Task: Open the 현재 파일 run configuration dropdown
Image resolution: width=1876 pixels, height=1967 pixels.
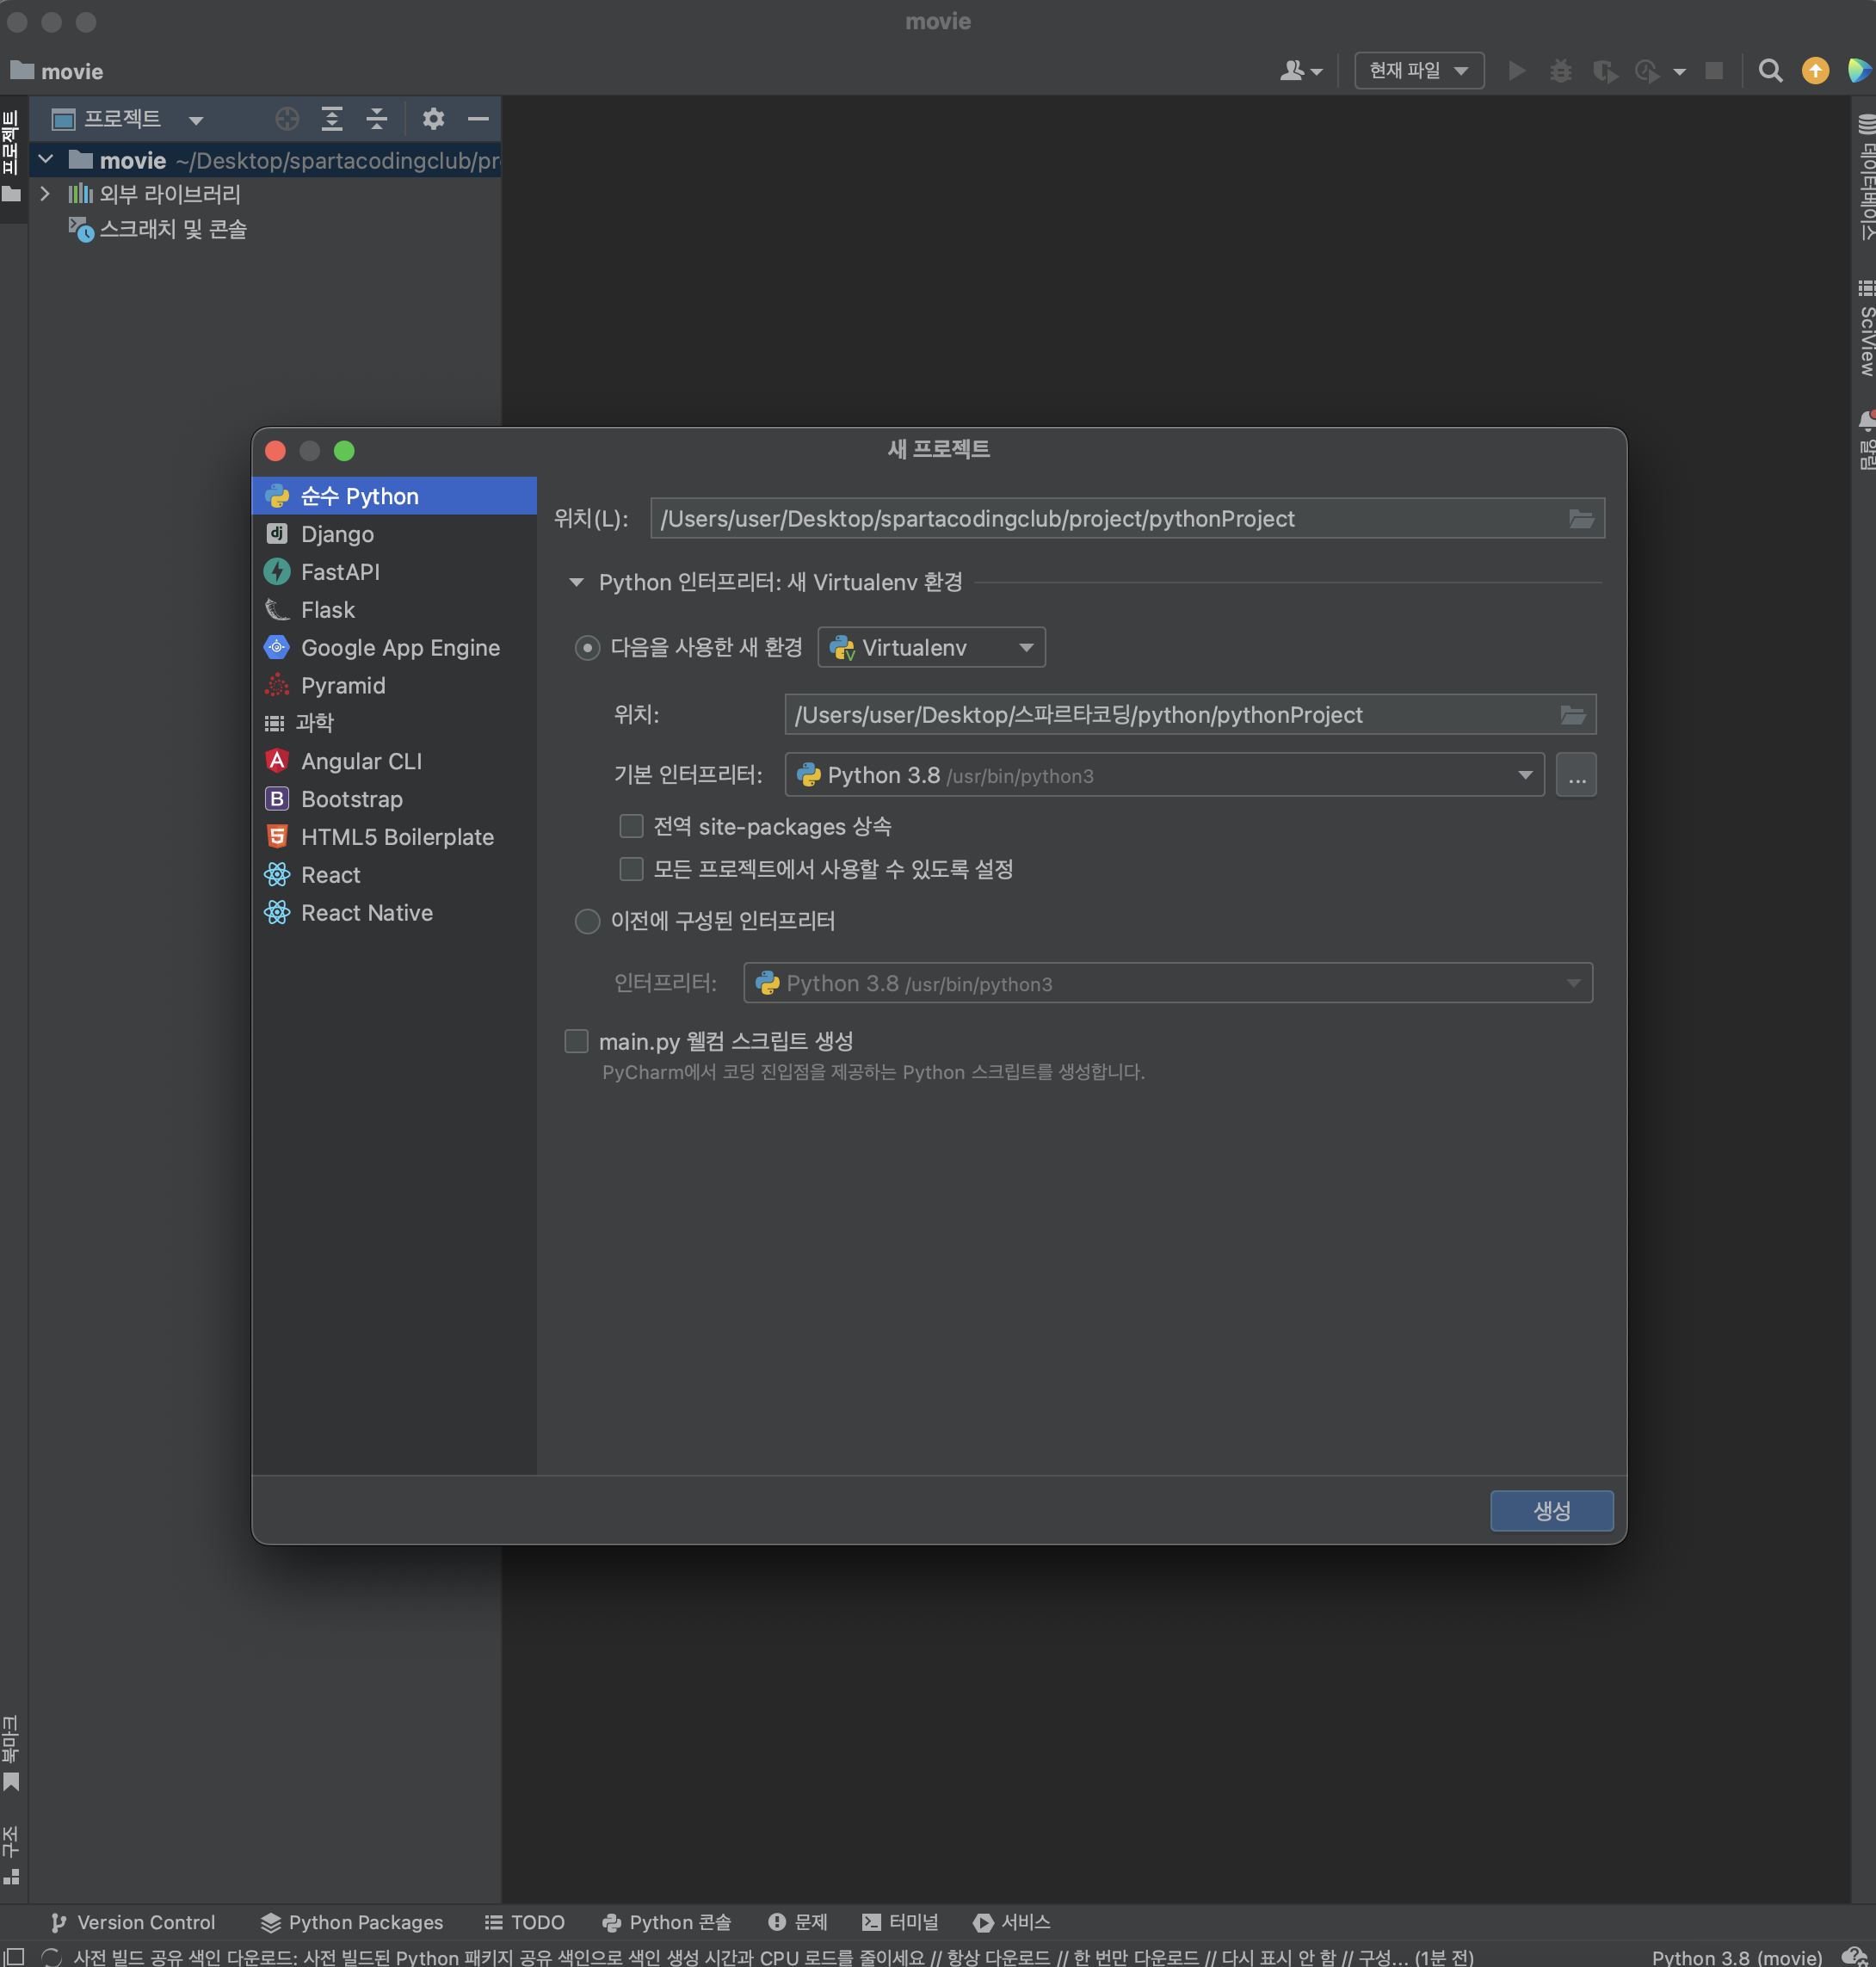Action: [1419, 71]
